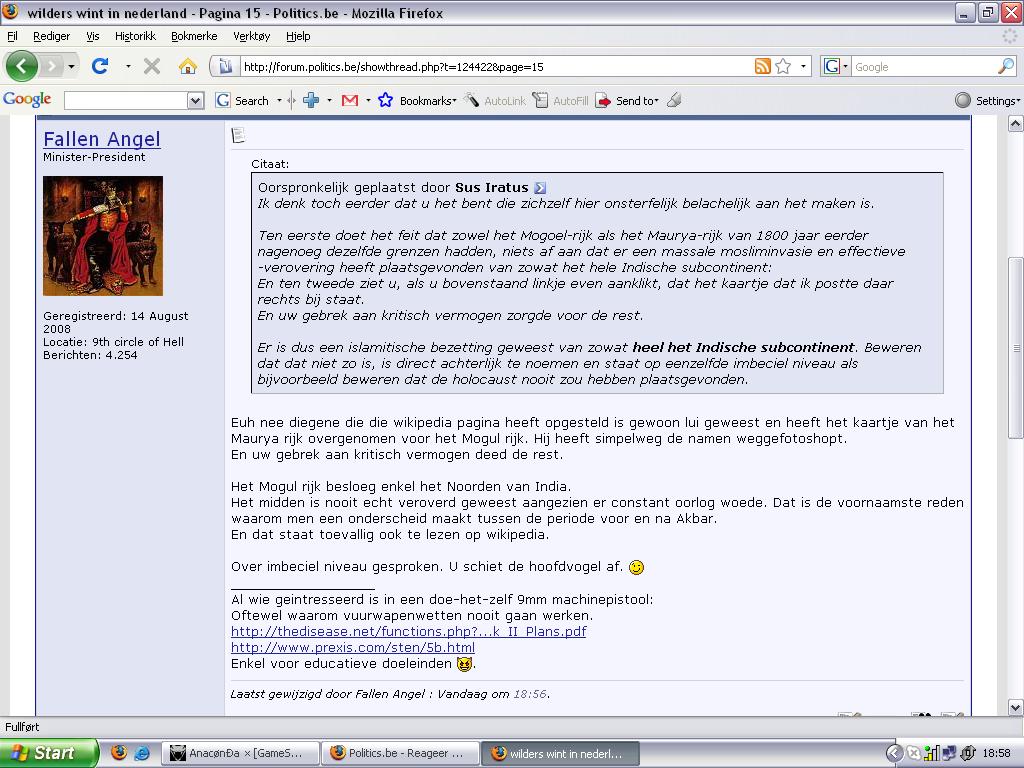Viewport: 1024px width, 768px height.
Task: Switch to Politics.be Reageer taskbar window
Action: tap(400, 753)
